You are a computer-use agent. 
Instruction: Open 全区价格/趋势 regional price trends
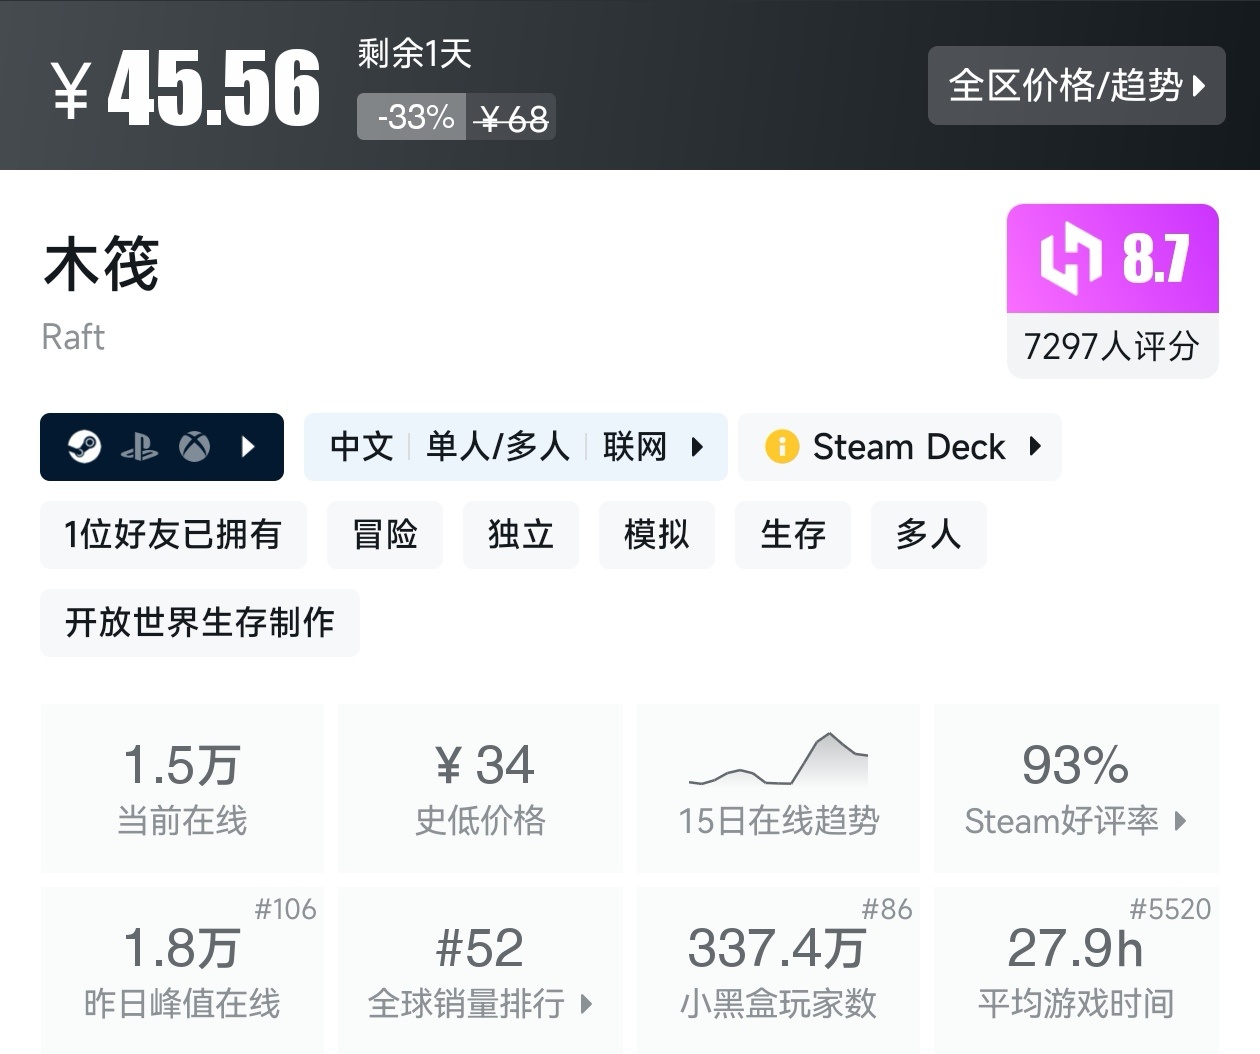coord(1076,85)
